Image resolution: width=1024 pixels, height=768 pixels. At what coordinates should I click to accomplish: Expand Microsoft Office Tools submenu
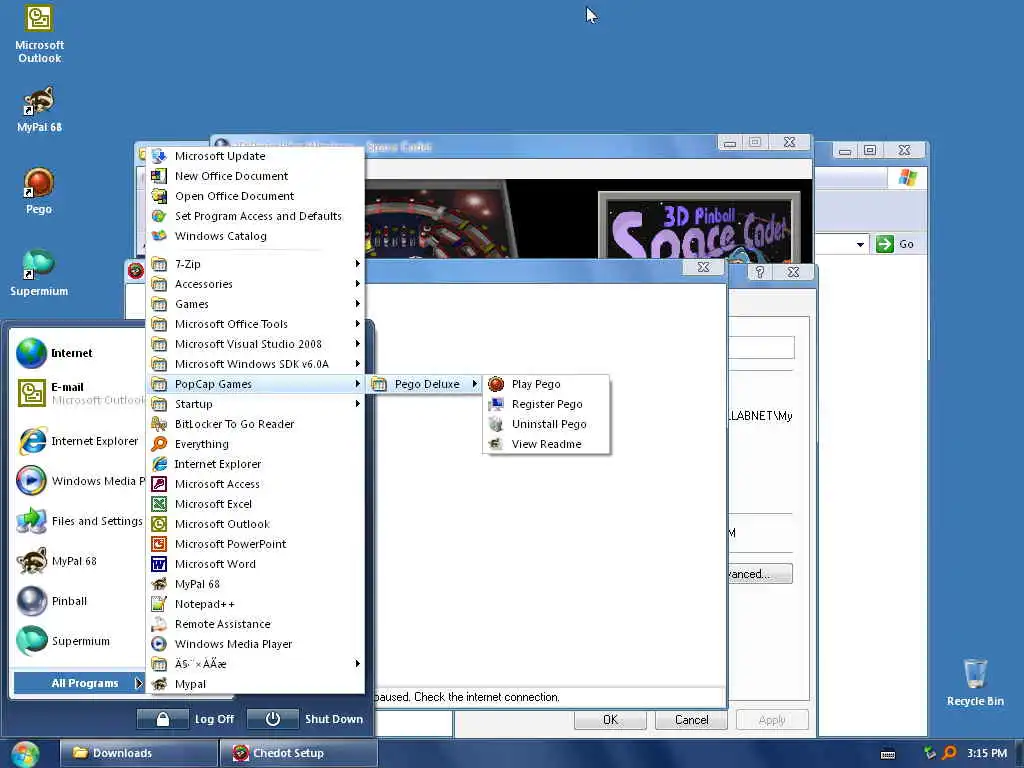tap(255, 325)
